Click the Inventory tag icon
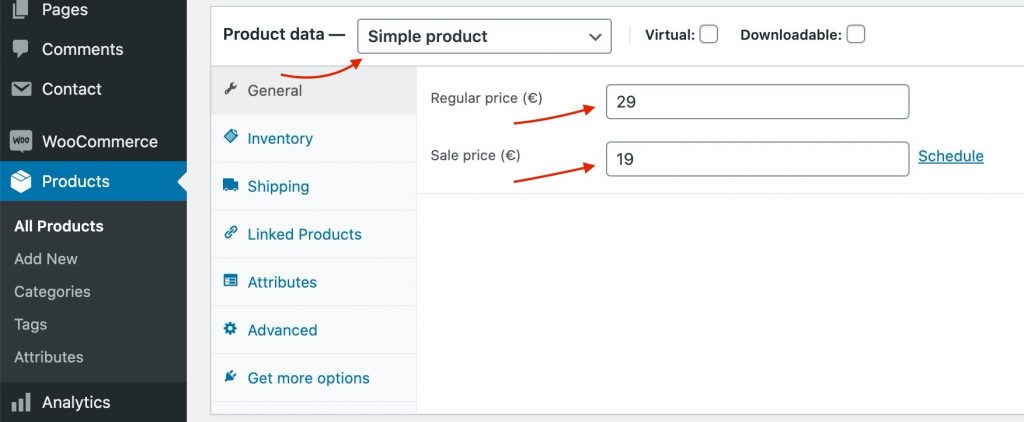This screenshot has width=1024, height=422. 231,137
